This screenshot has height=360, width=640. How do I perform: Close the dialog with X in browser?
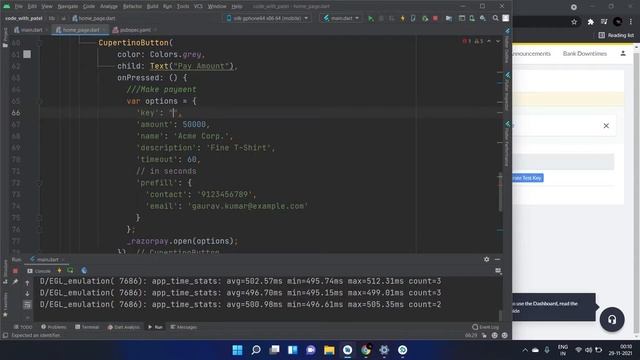point(606,126)
